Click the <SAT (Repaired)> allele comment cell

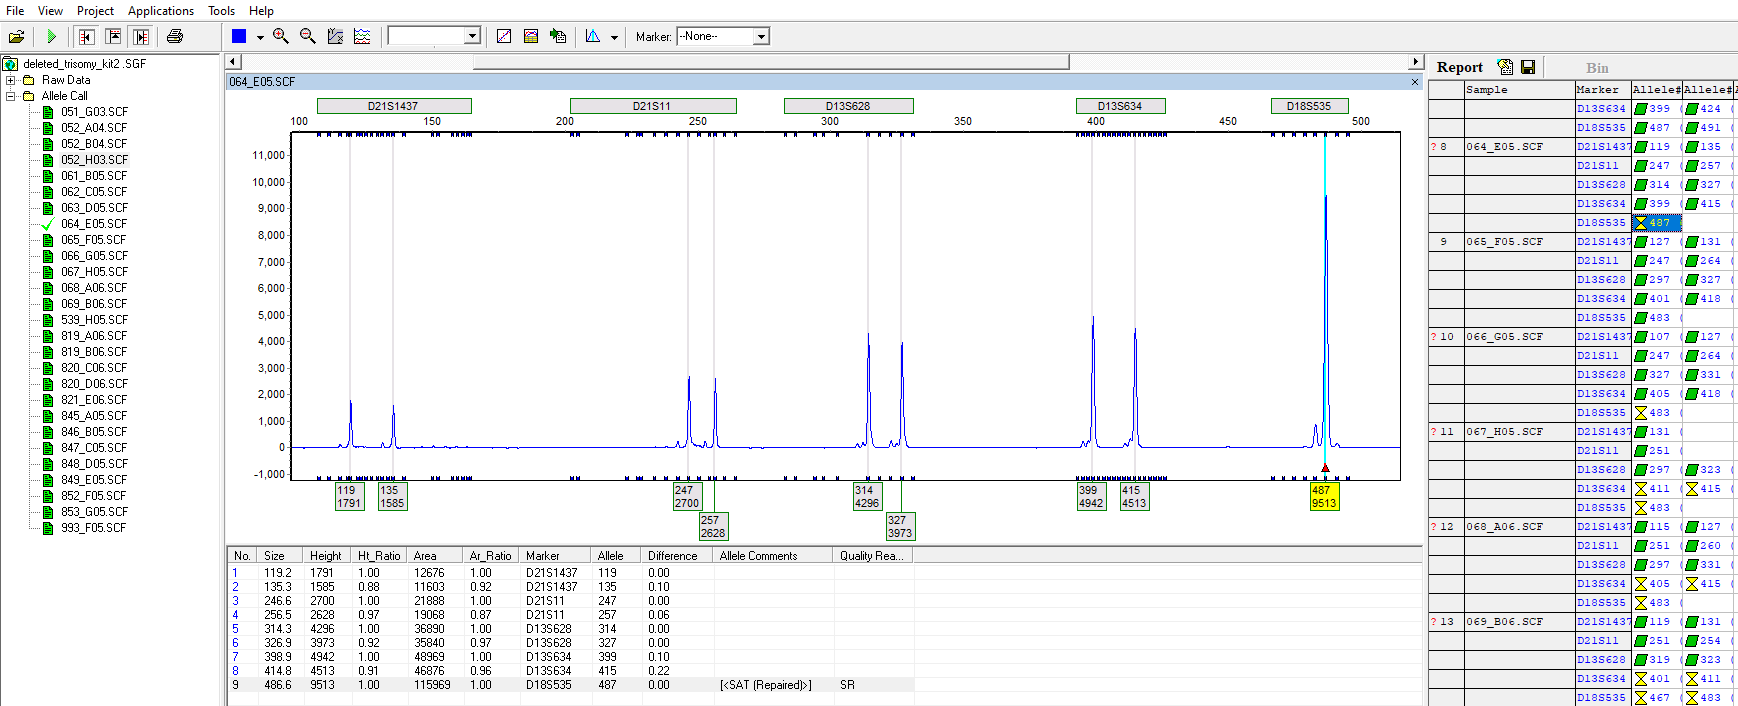click(773, 685)
